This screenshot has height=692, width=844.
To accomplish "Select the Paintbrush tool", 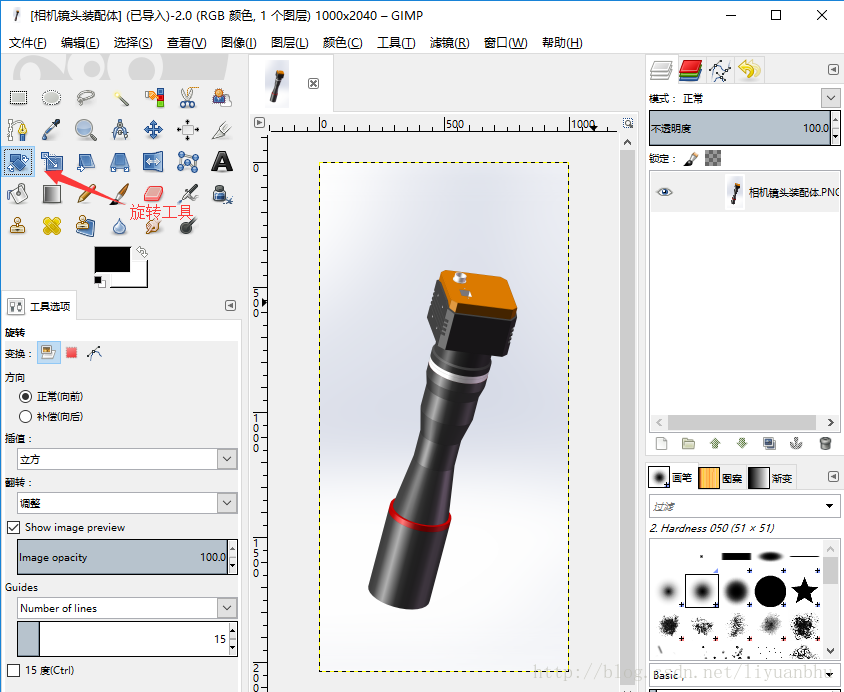I will click(x=120, y=194).
